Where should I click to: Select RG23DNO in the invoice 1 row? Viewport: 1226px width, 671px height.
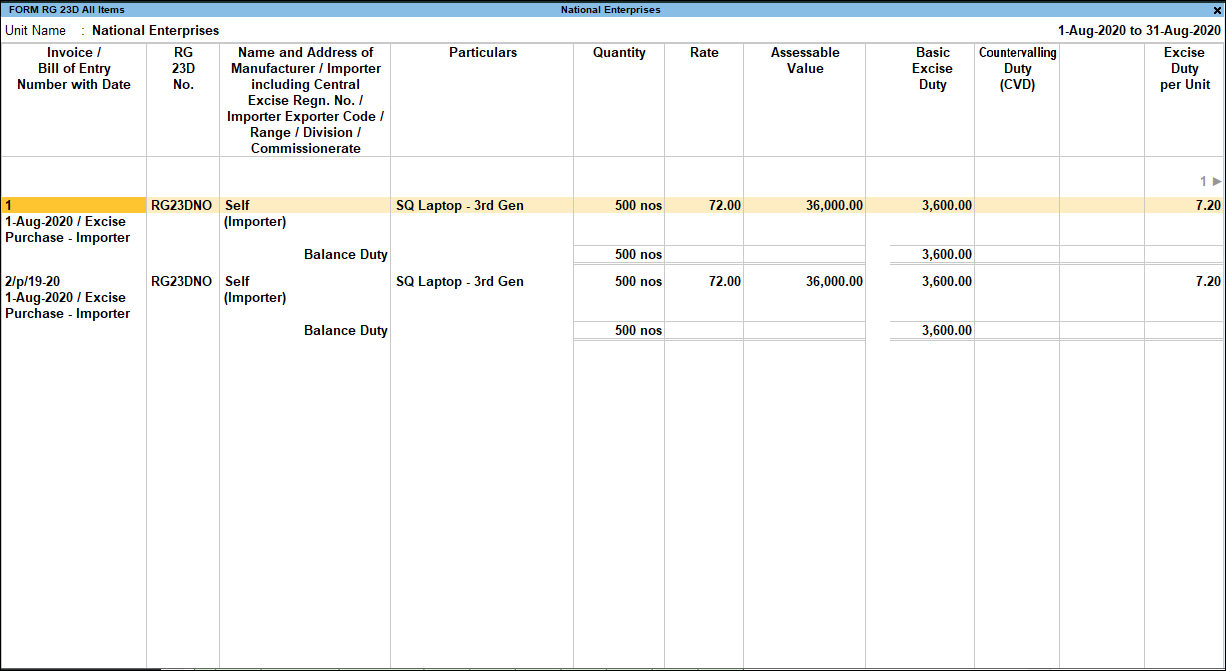(182, 205)
